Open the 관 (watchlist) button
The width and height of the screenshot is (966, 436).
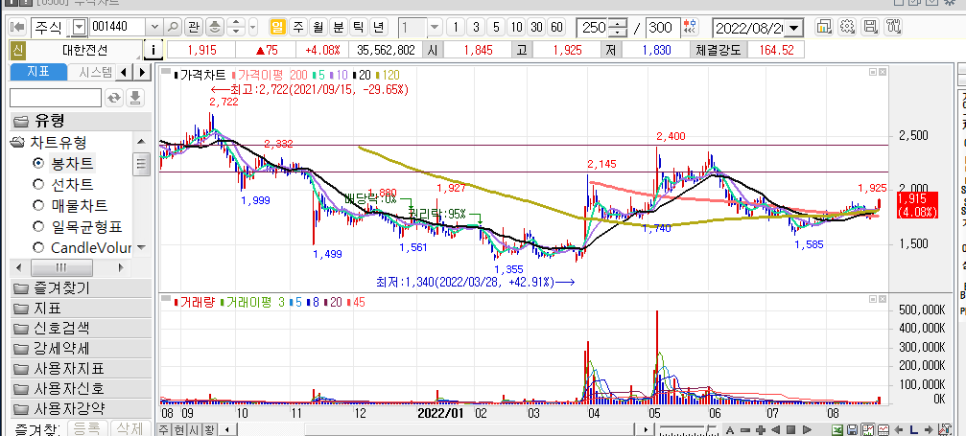point(194,27)
